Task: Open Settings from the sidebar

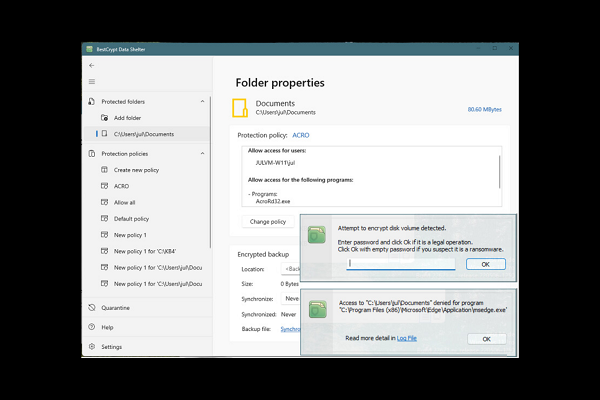Action: [x=112, y=347]
